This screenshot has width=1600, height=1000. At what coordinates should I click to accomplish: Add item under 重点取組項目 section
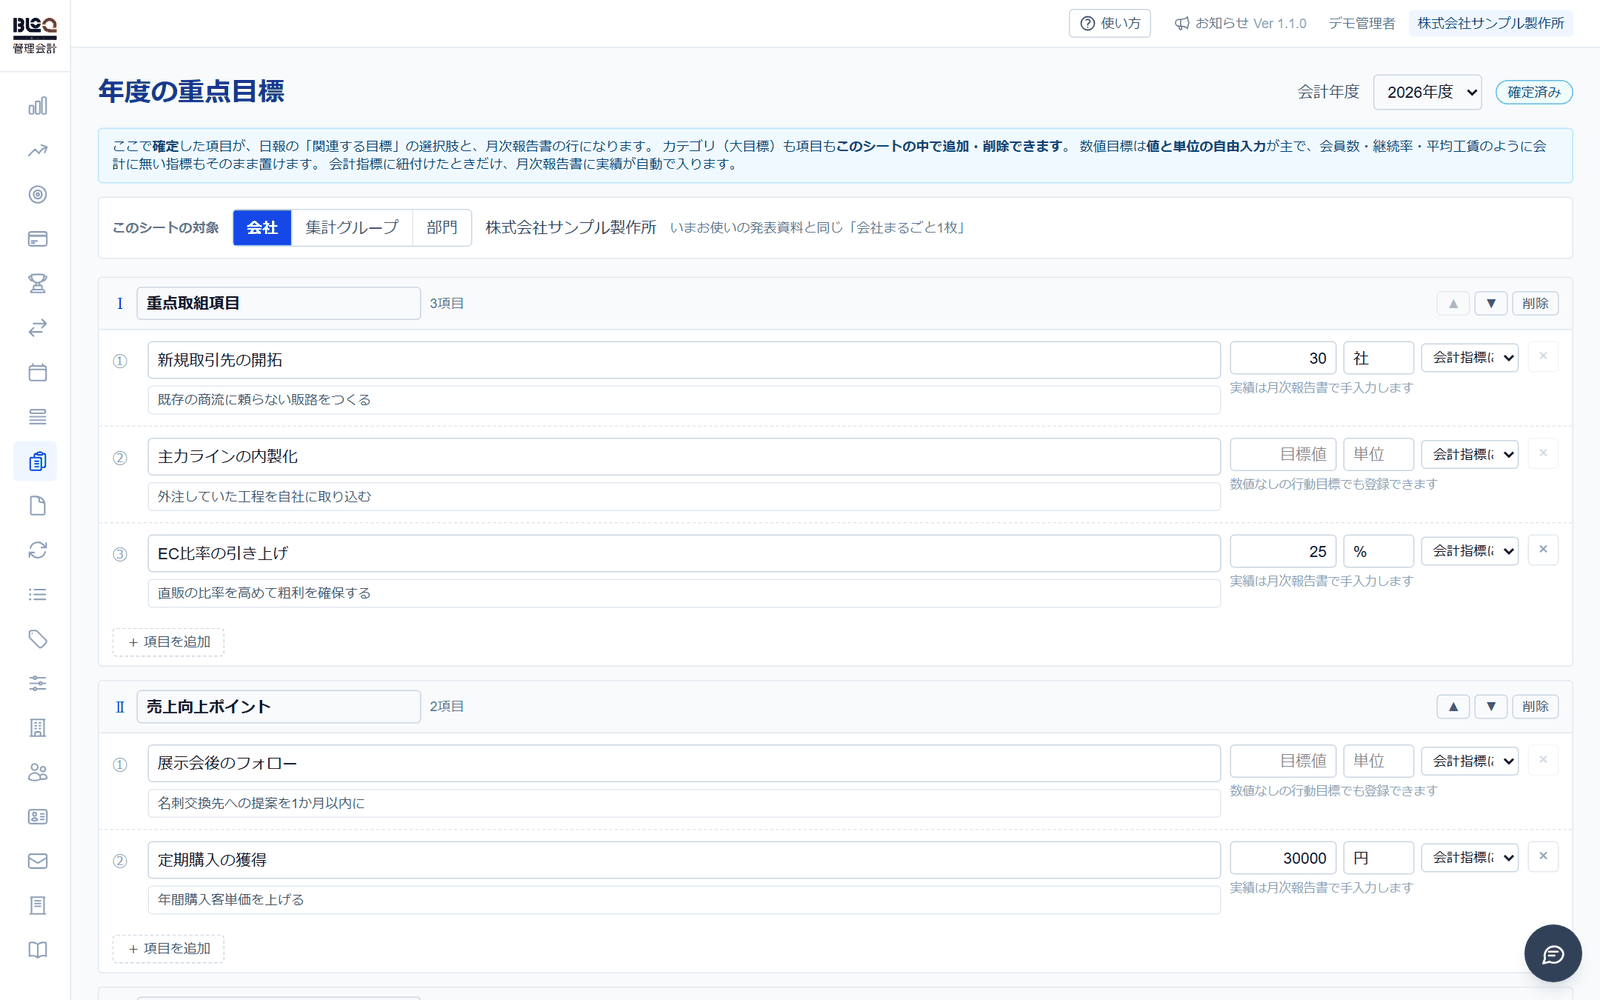pyautogui.click(x=168, y=642)
